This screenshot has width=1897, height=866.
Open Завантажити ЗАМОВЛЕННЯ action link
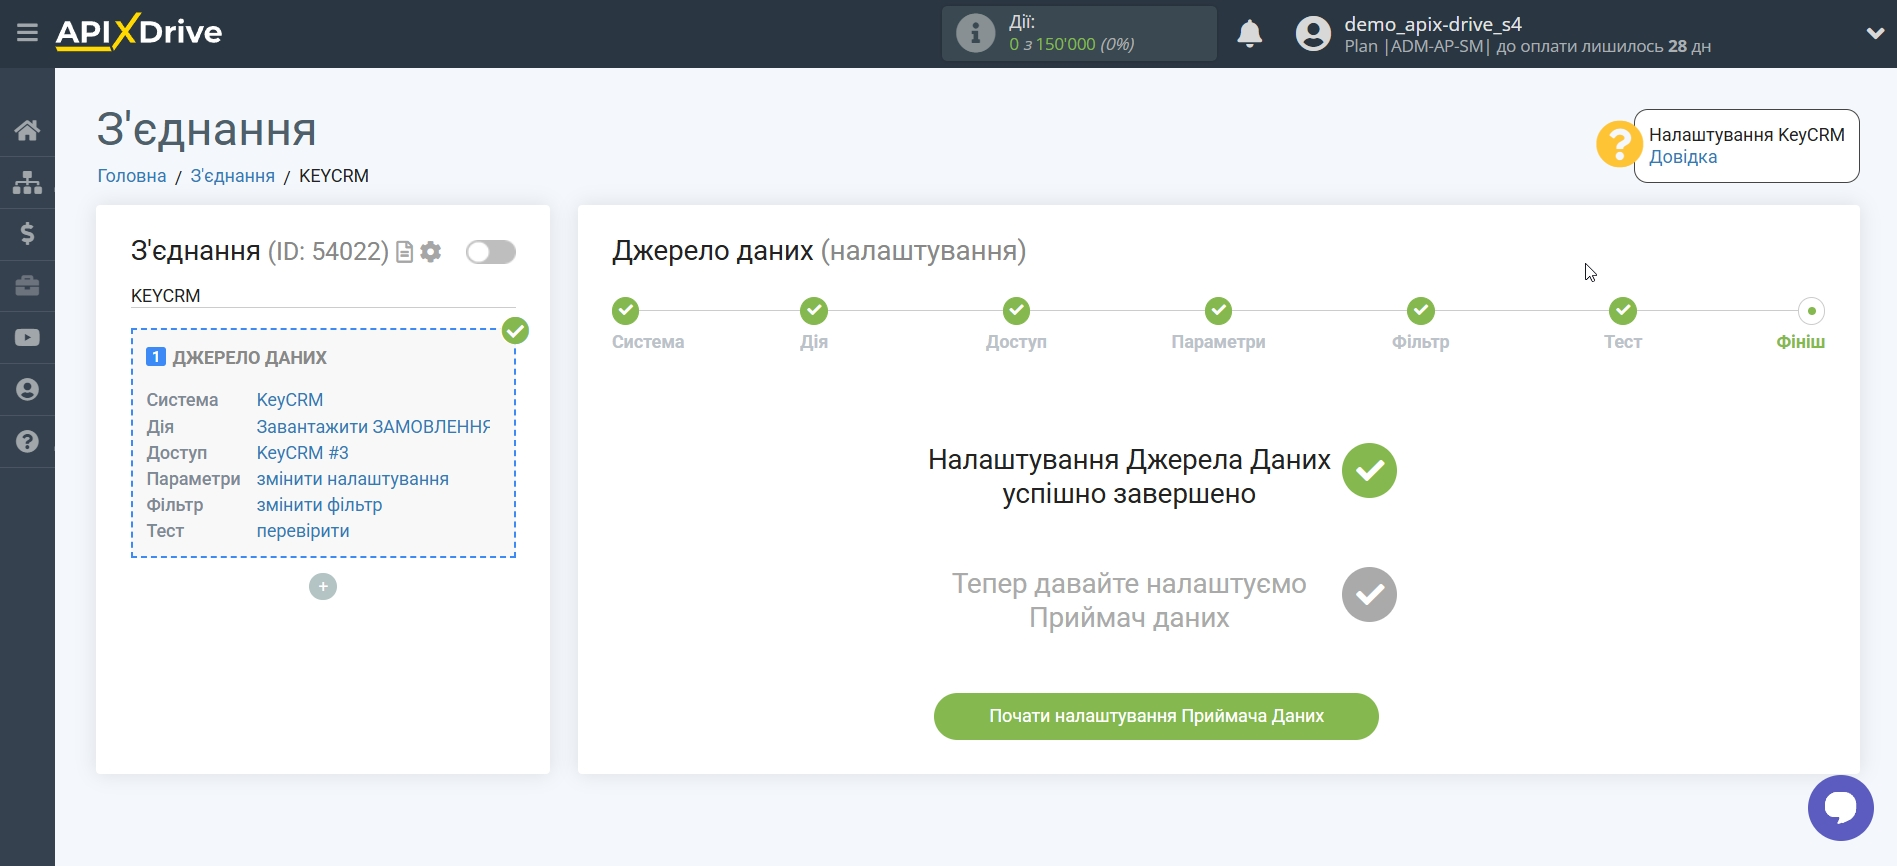(x=373, y=427)
